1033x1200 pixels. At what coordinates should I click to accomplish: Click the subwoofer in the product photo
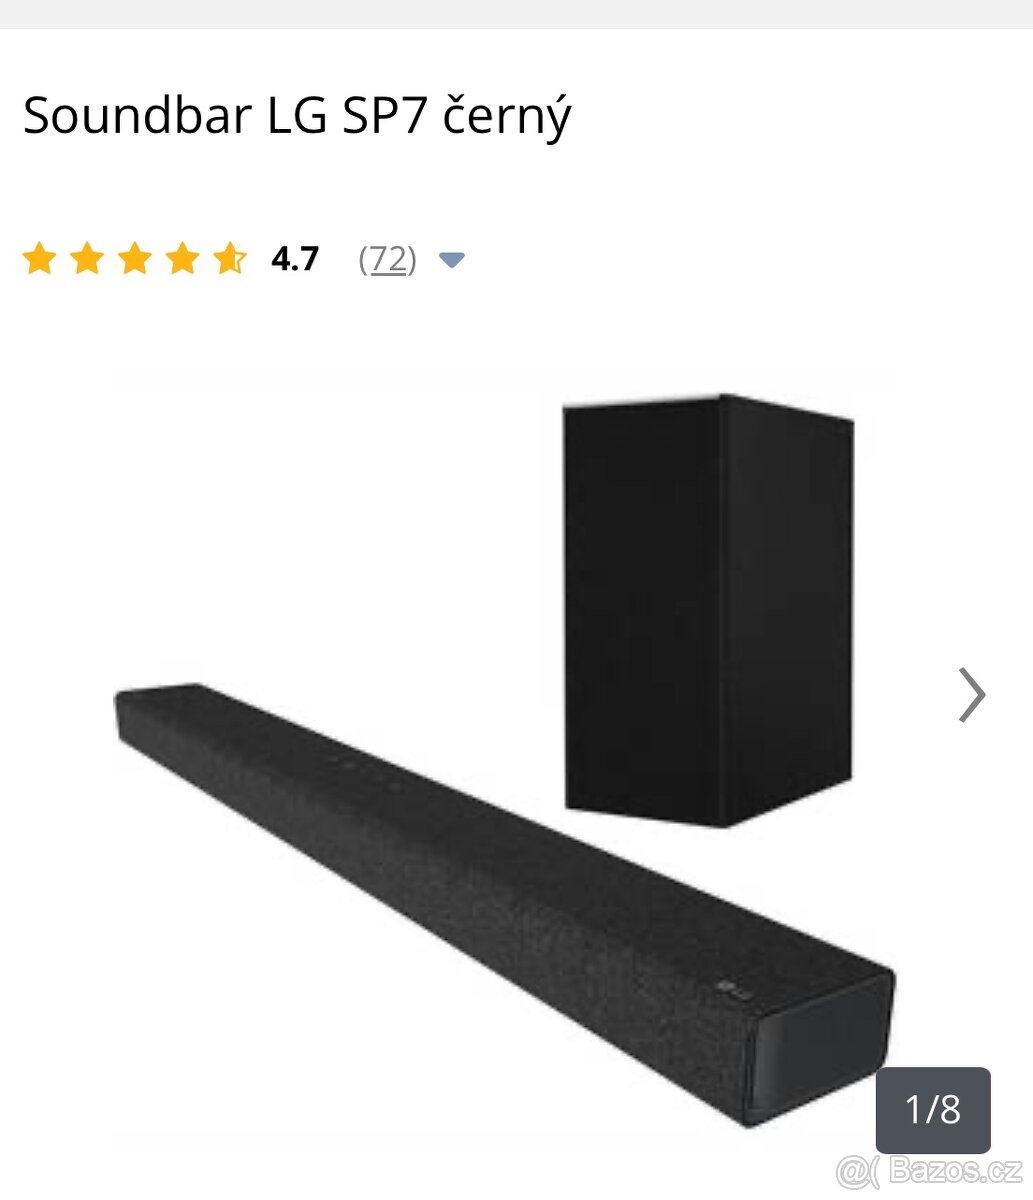(x=708, y=610)
